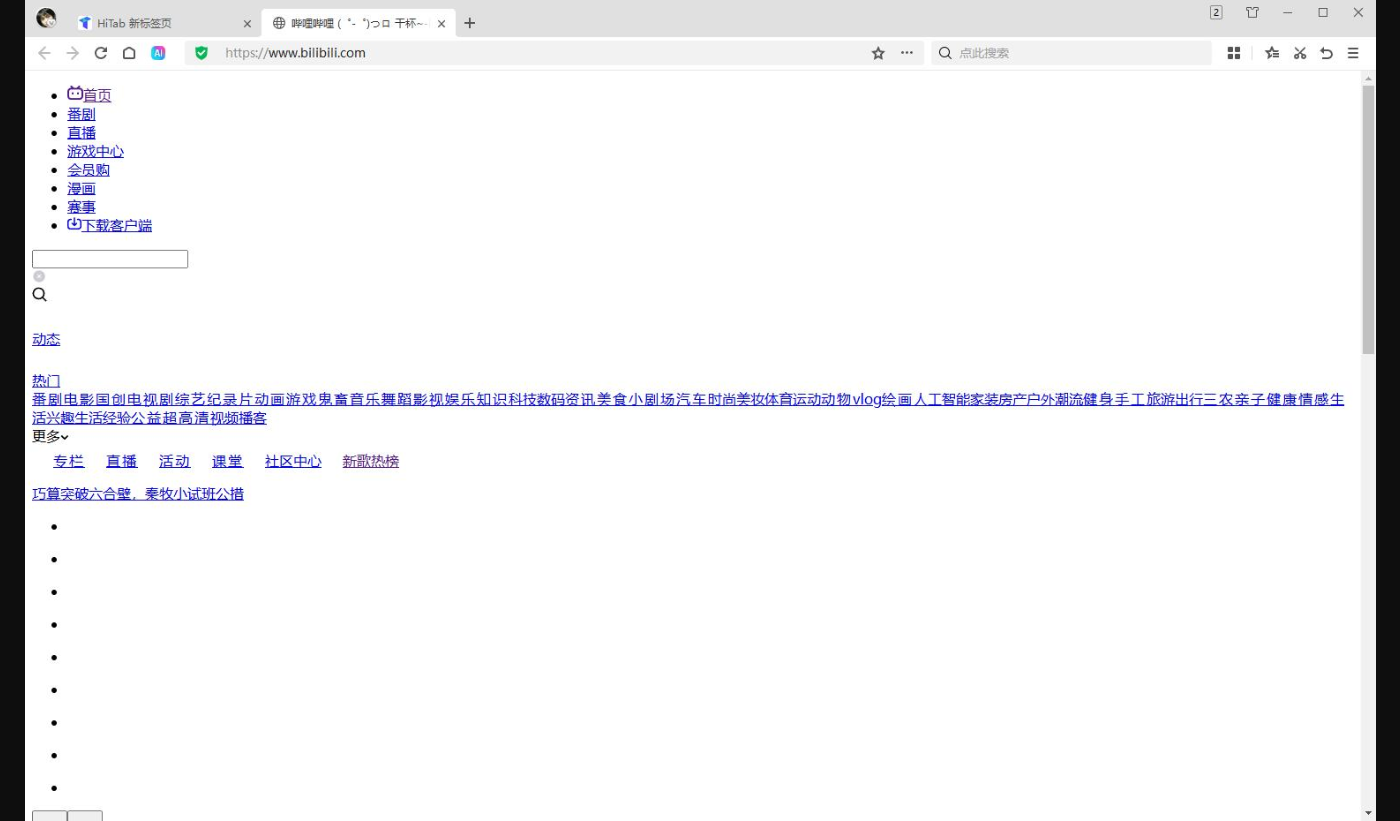This screenshot has width=1400, height=821.
Task: Open the 下载客户端 link
Action: 109,225
